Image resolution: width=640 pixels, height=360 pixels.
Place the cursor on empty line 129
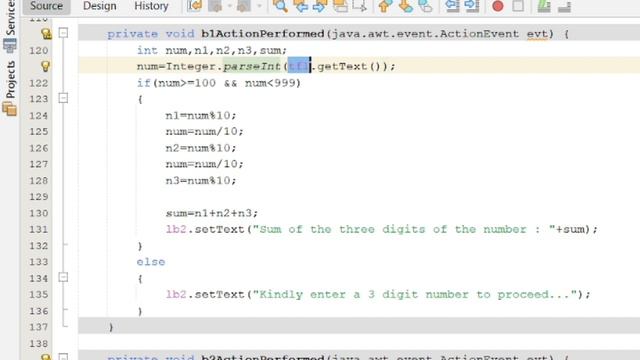click(359, 197)
